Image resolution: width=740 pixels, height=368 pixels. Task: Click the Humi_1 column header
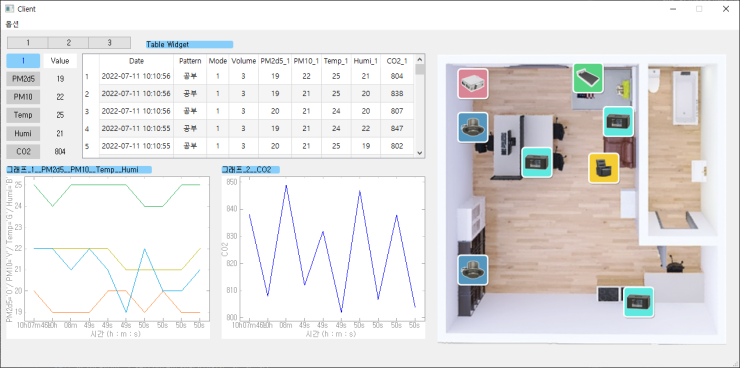(x=366, y=61)
